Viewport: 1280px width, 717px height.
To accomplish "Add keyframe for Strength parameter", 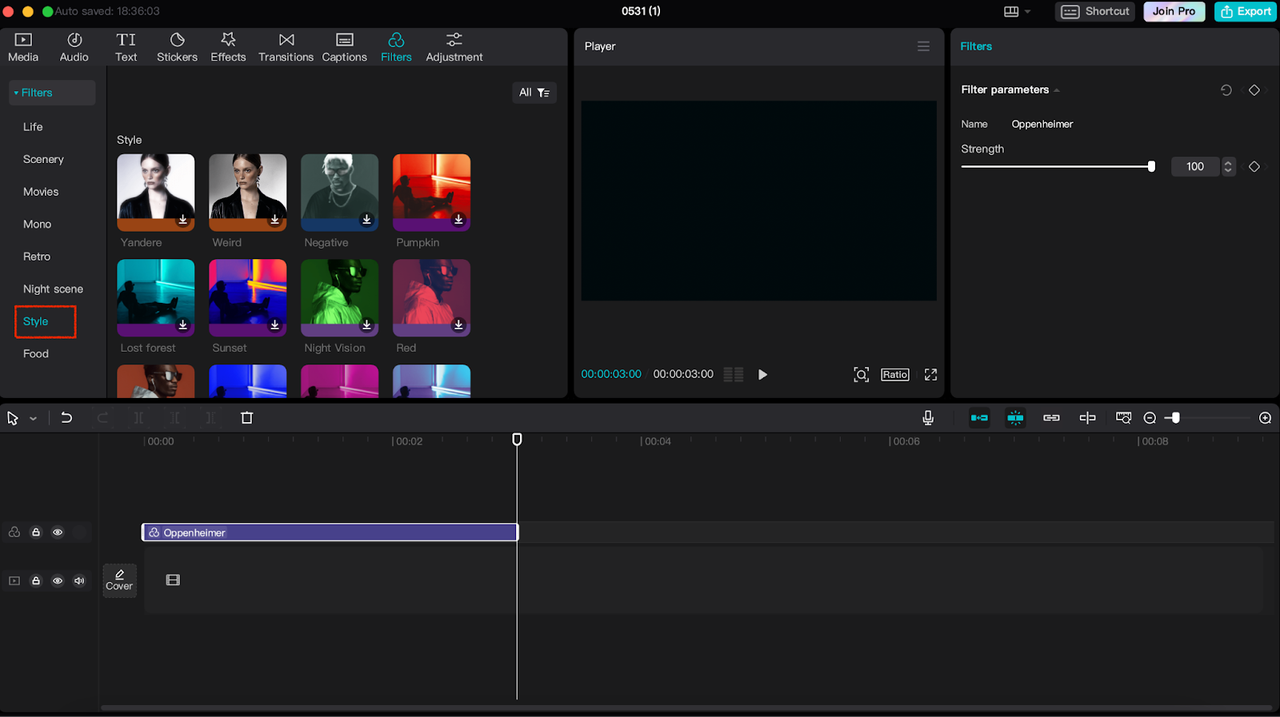I will (x=1254, y=167).
